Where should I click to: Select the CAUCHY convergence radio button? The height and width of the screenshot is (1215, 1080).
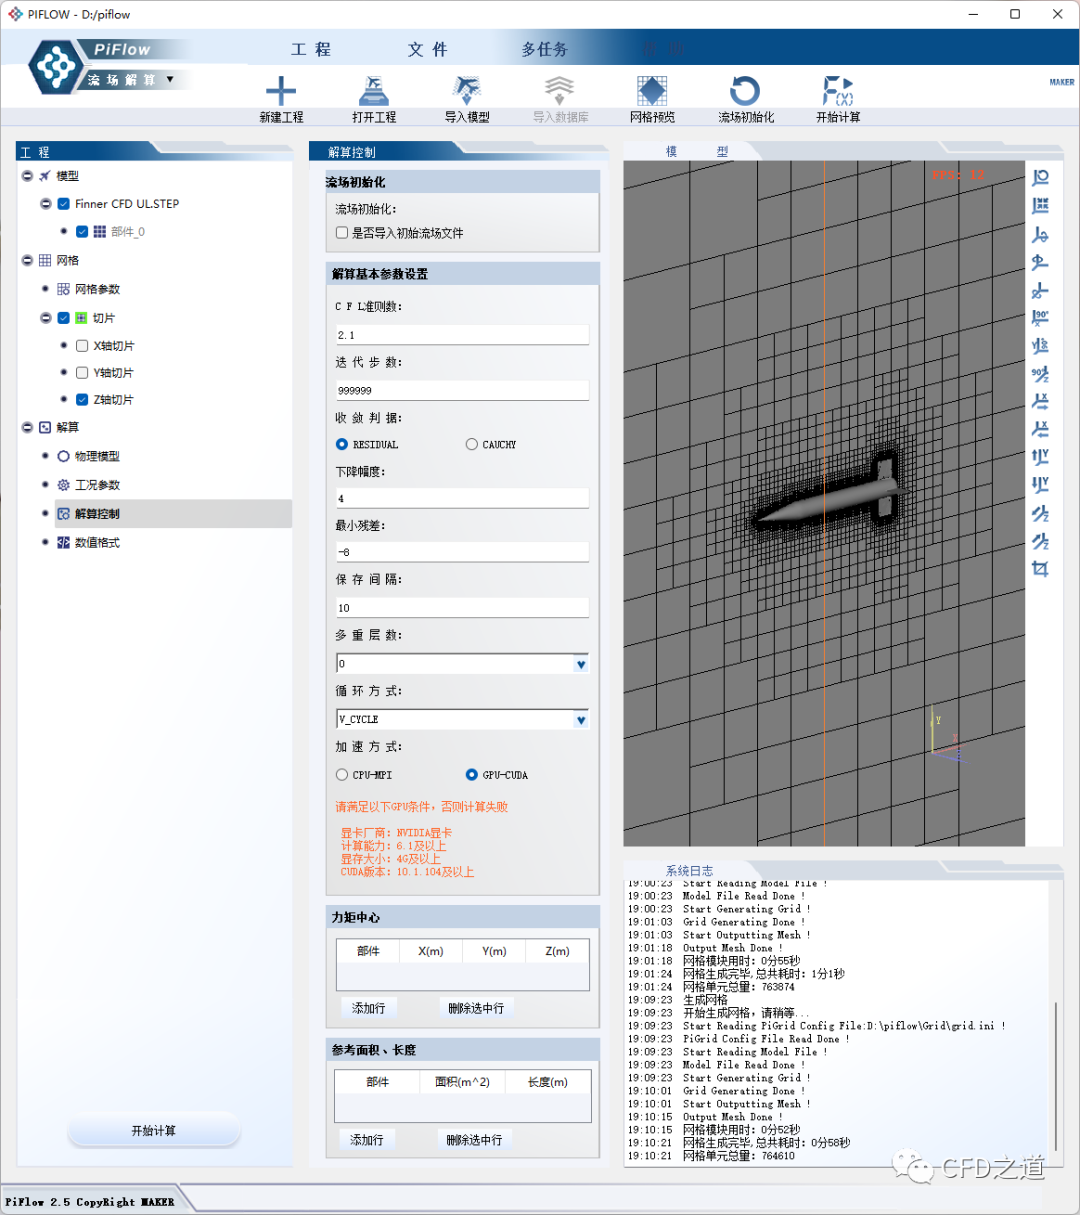pyautogui.click(x=472, y=444)
